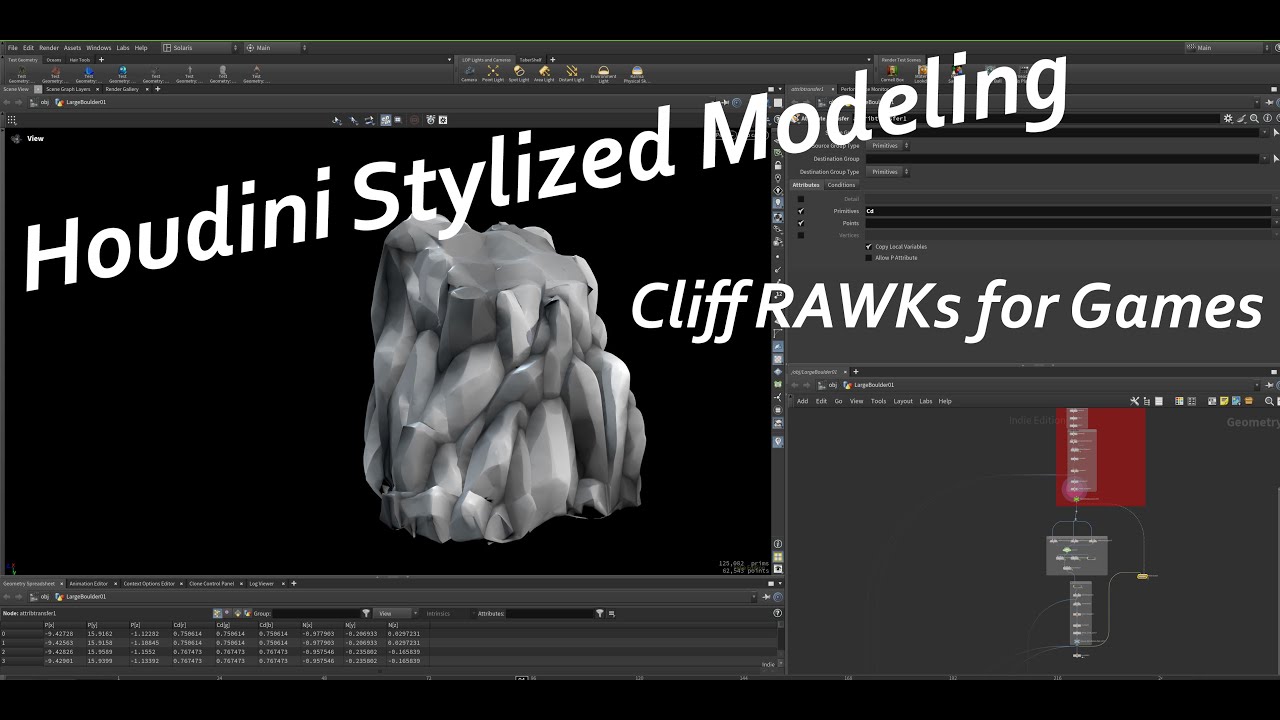
Task: Toggle the Vertices attribute checkbox
Action: click(x=800, y=235)
